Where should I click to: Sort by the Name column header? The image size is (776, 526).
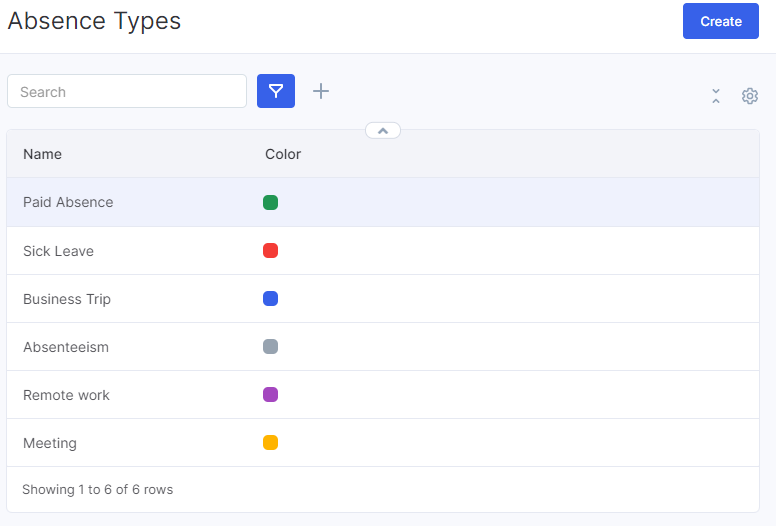pyautogui.click(x=43, y=154)
